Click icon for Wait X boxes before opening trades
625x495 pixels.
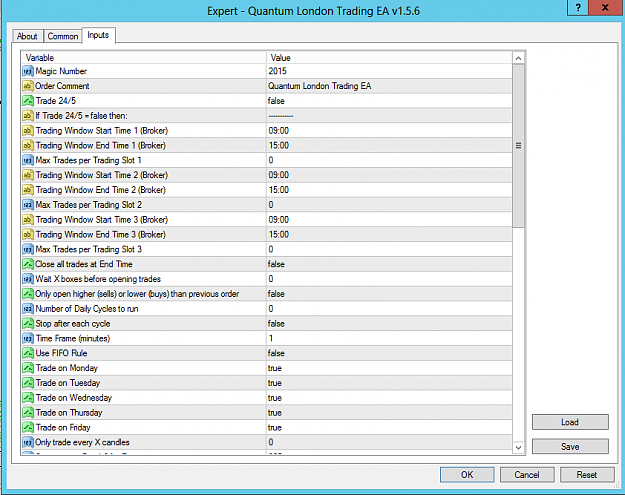28,279
